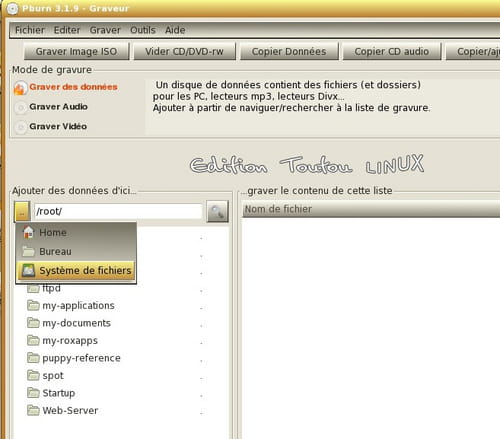The height and width of the screenshot is (439, 500).
Task: Open the Outils menu
Action: tap(143, 30)
